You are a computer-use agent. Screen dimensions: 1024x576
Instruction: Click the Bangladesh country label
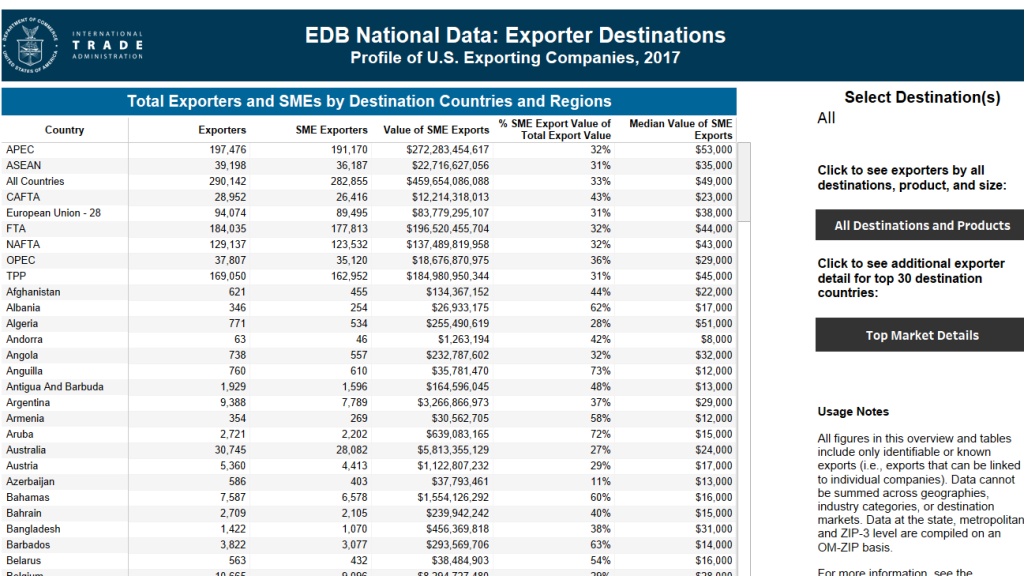(33, 529)
